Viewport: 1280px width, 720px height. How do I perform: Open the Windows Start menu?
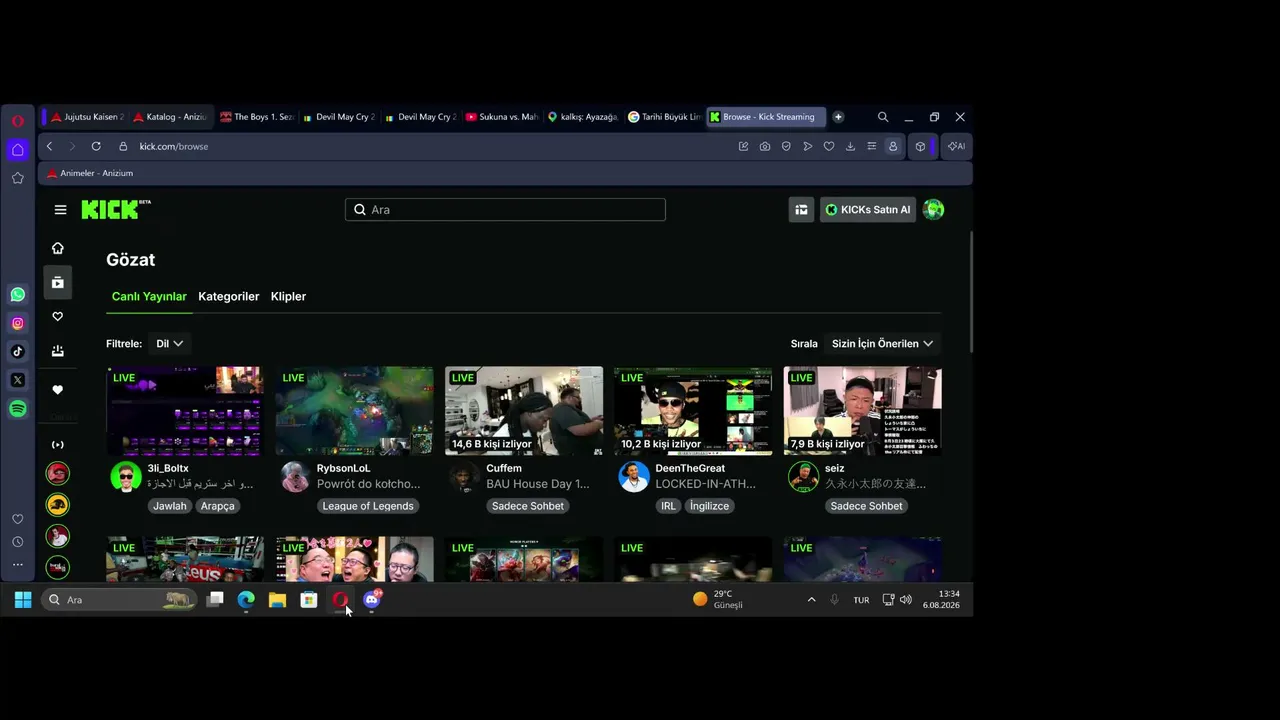click(23, 600)
